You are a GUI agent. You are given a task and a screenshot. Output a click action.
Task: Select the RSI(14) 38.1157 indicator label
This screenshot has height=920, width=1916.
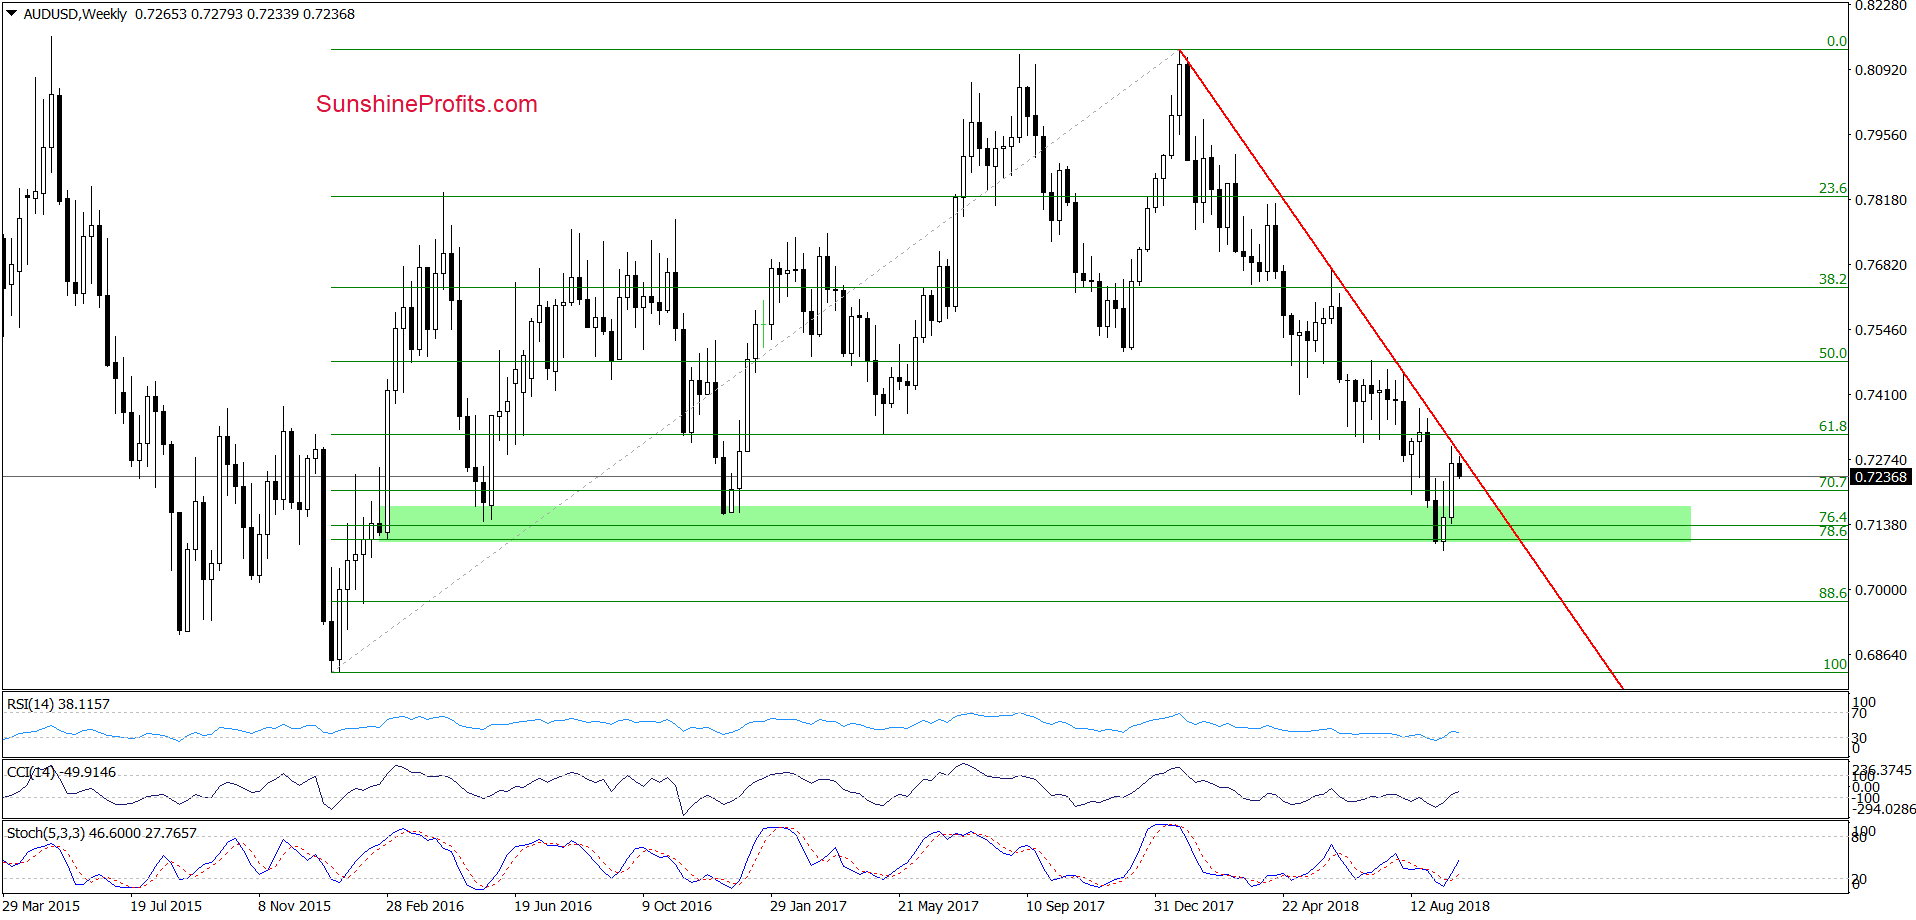click(x=58, y=704)
